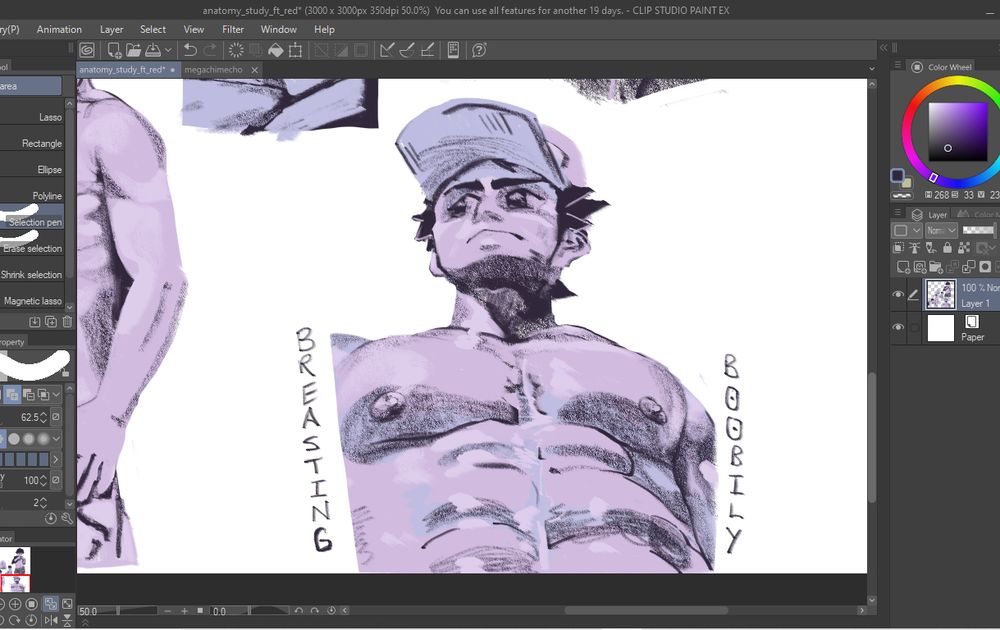Open the support help speech-bubble icon
1000x630 pixels.
click(x=479, y=50)
